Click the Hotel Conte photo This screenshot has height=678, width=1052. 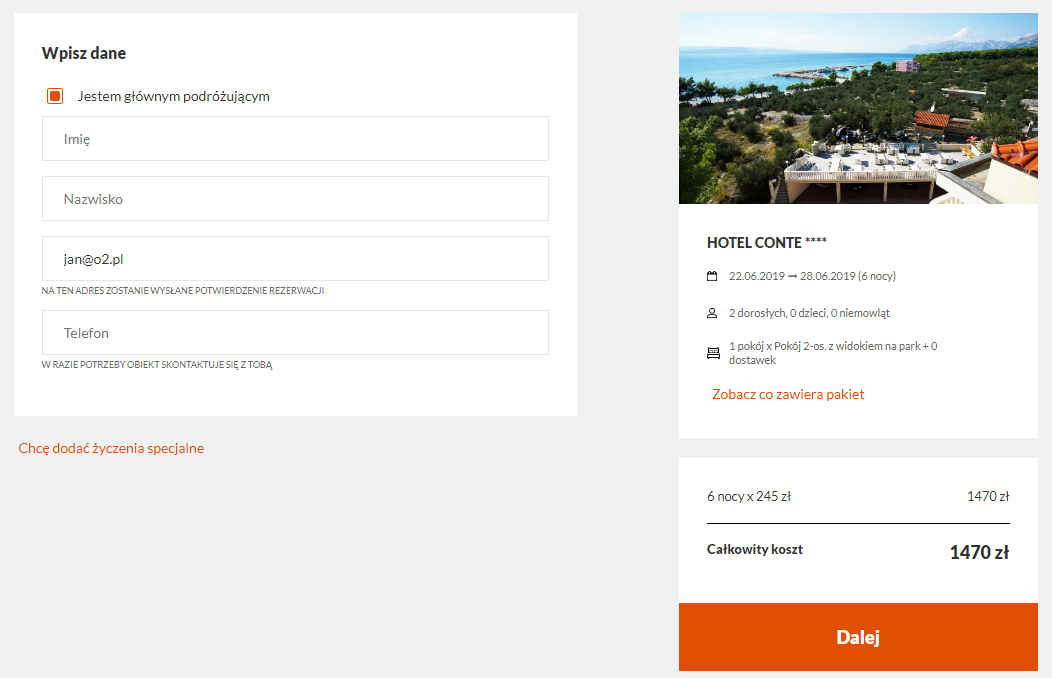pyautogui.click(x=858, y=108)
